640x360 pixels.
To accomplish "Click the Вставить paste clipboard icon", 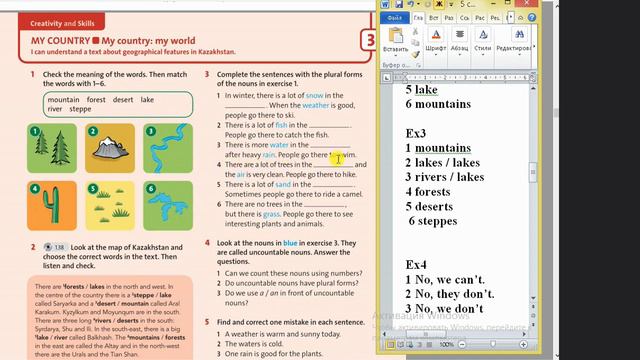I will (x=396, y=35).
